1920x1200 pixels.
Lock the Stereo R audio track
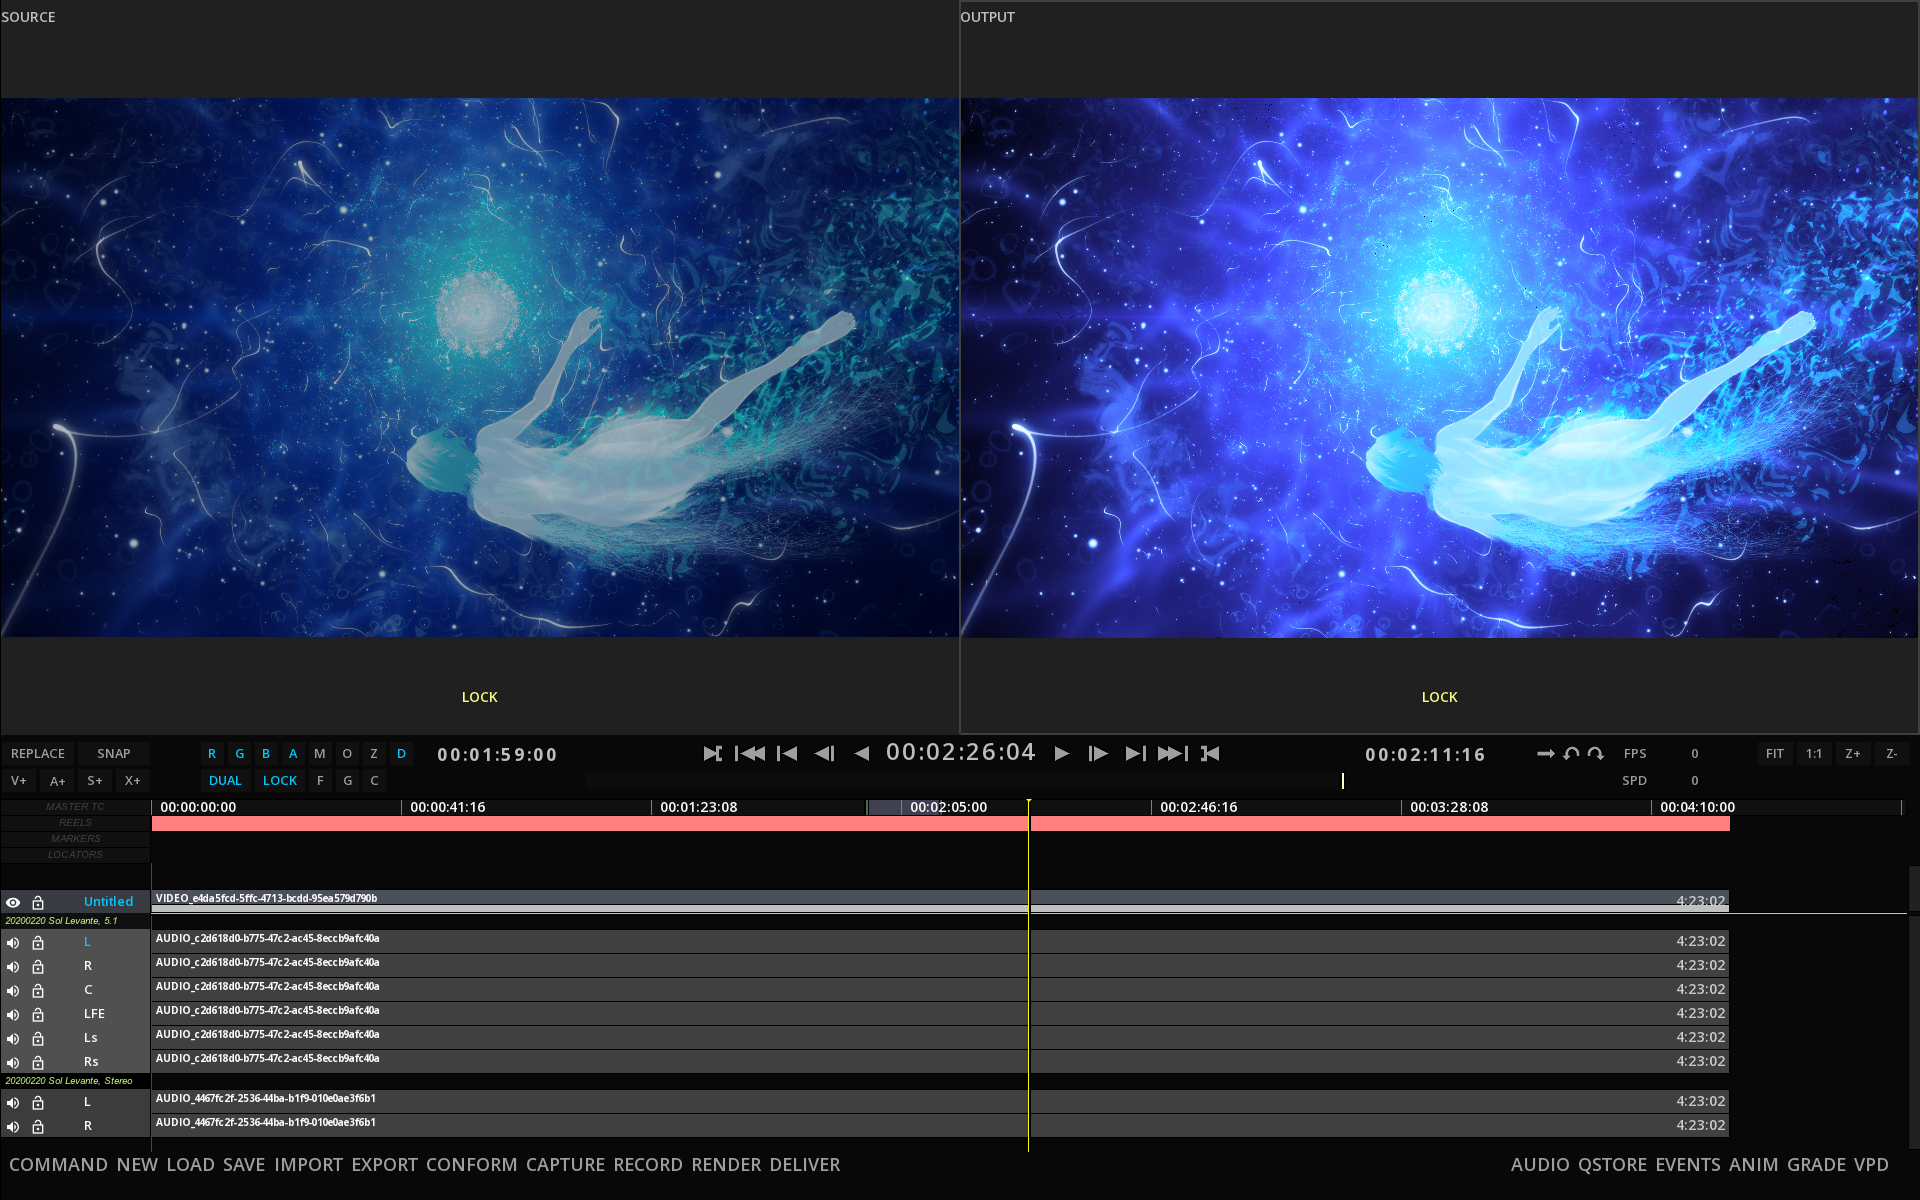[x=38, y=1126]
